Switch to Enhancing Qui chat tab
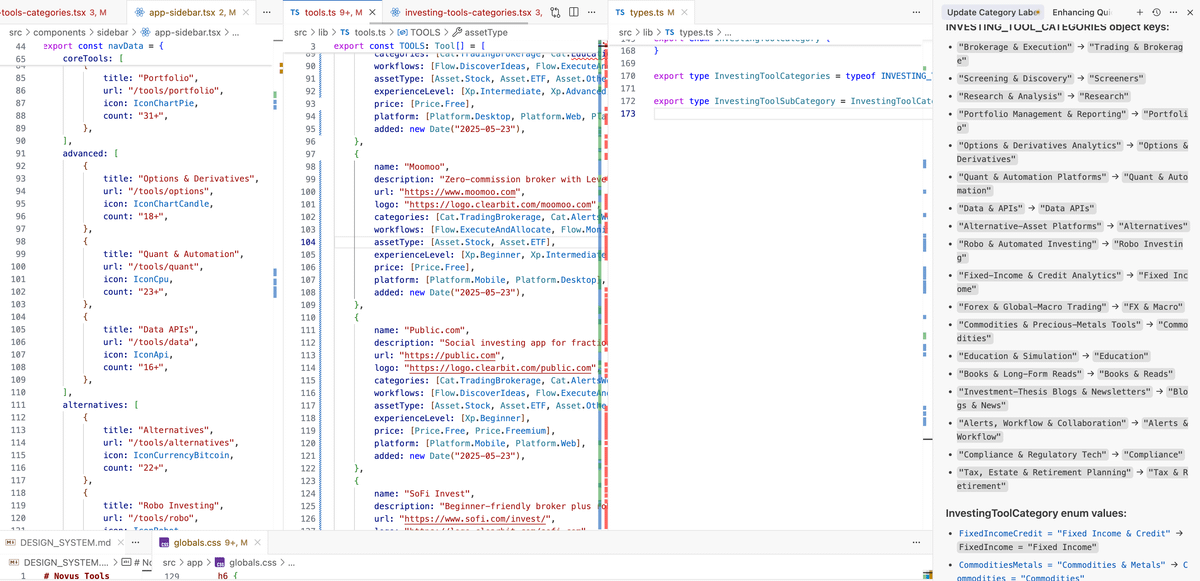Viewport: 1200px width, 581px height. (1080, 12)
